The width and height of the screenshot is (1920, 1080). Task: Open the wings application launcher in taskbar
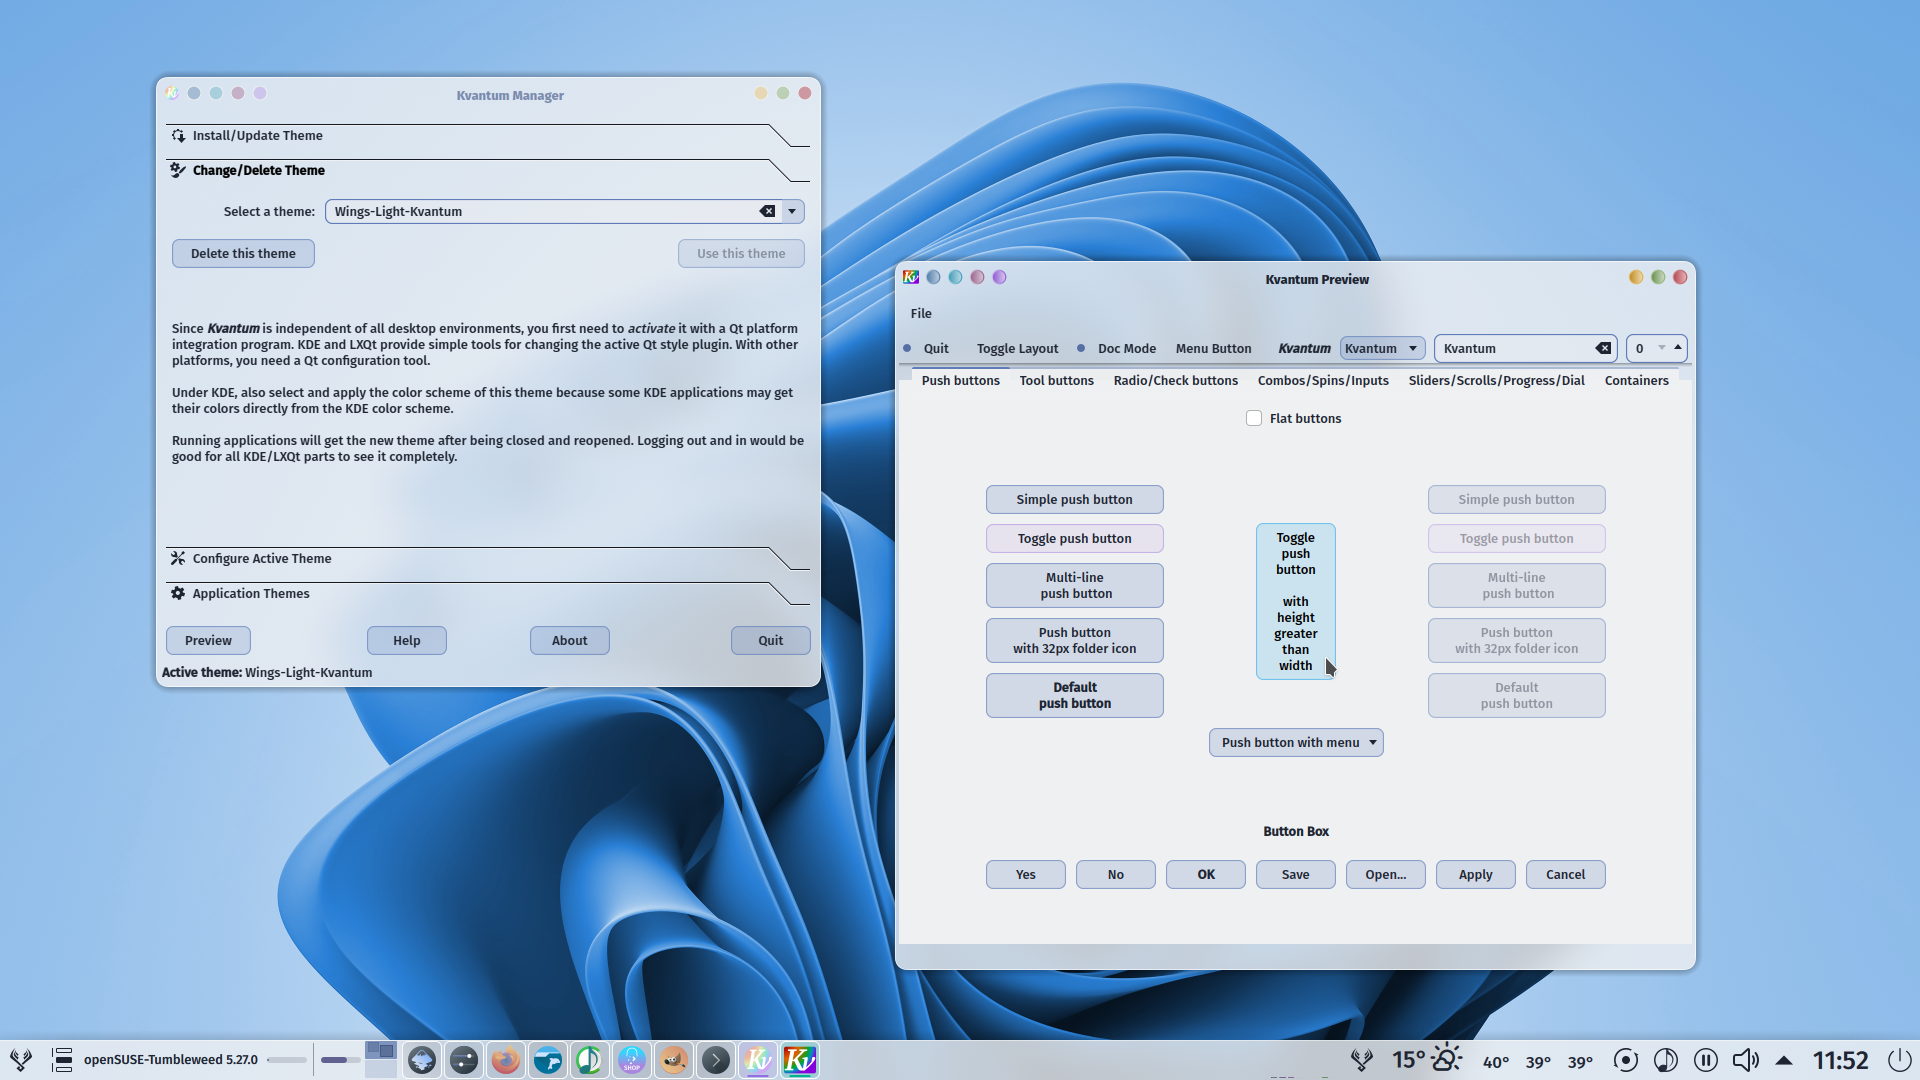coord(21,1059)
